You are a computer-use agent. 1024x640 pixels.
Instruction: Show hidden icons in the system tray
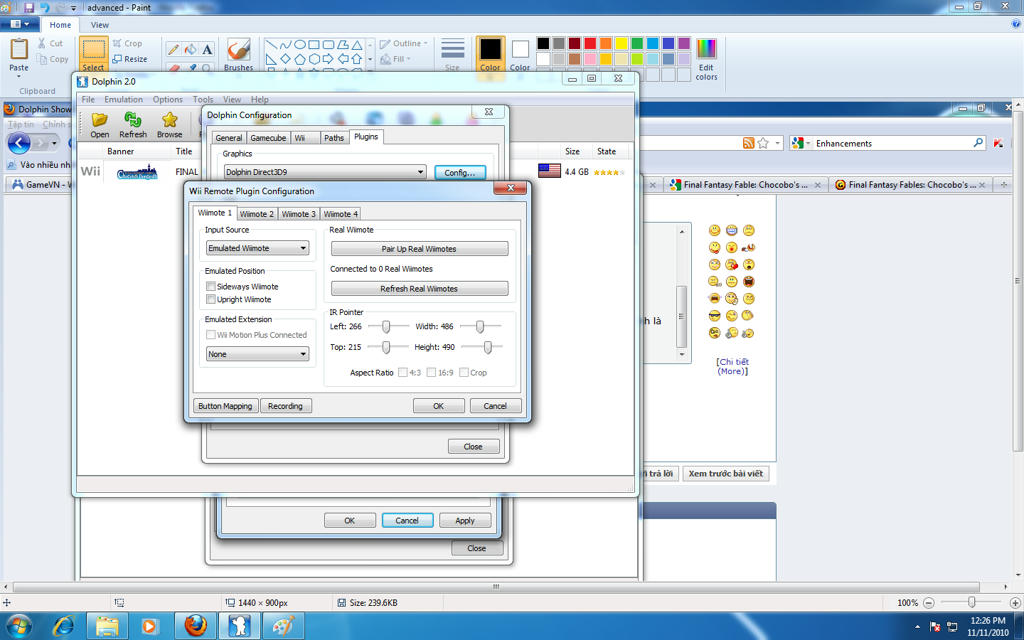(x=917, y=626)
